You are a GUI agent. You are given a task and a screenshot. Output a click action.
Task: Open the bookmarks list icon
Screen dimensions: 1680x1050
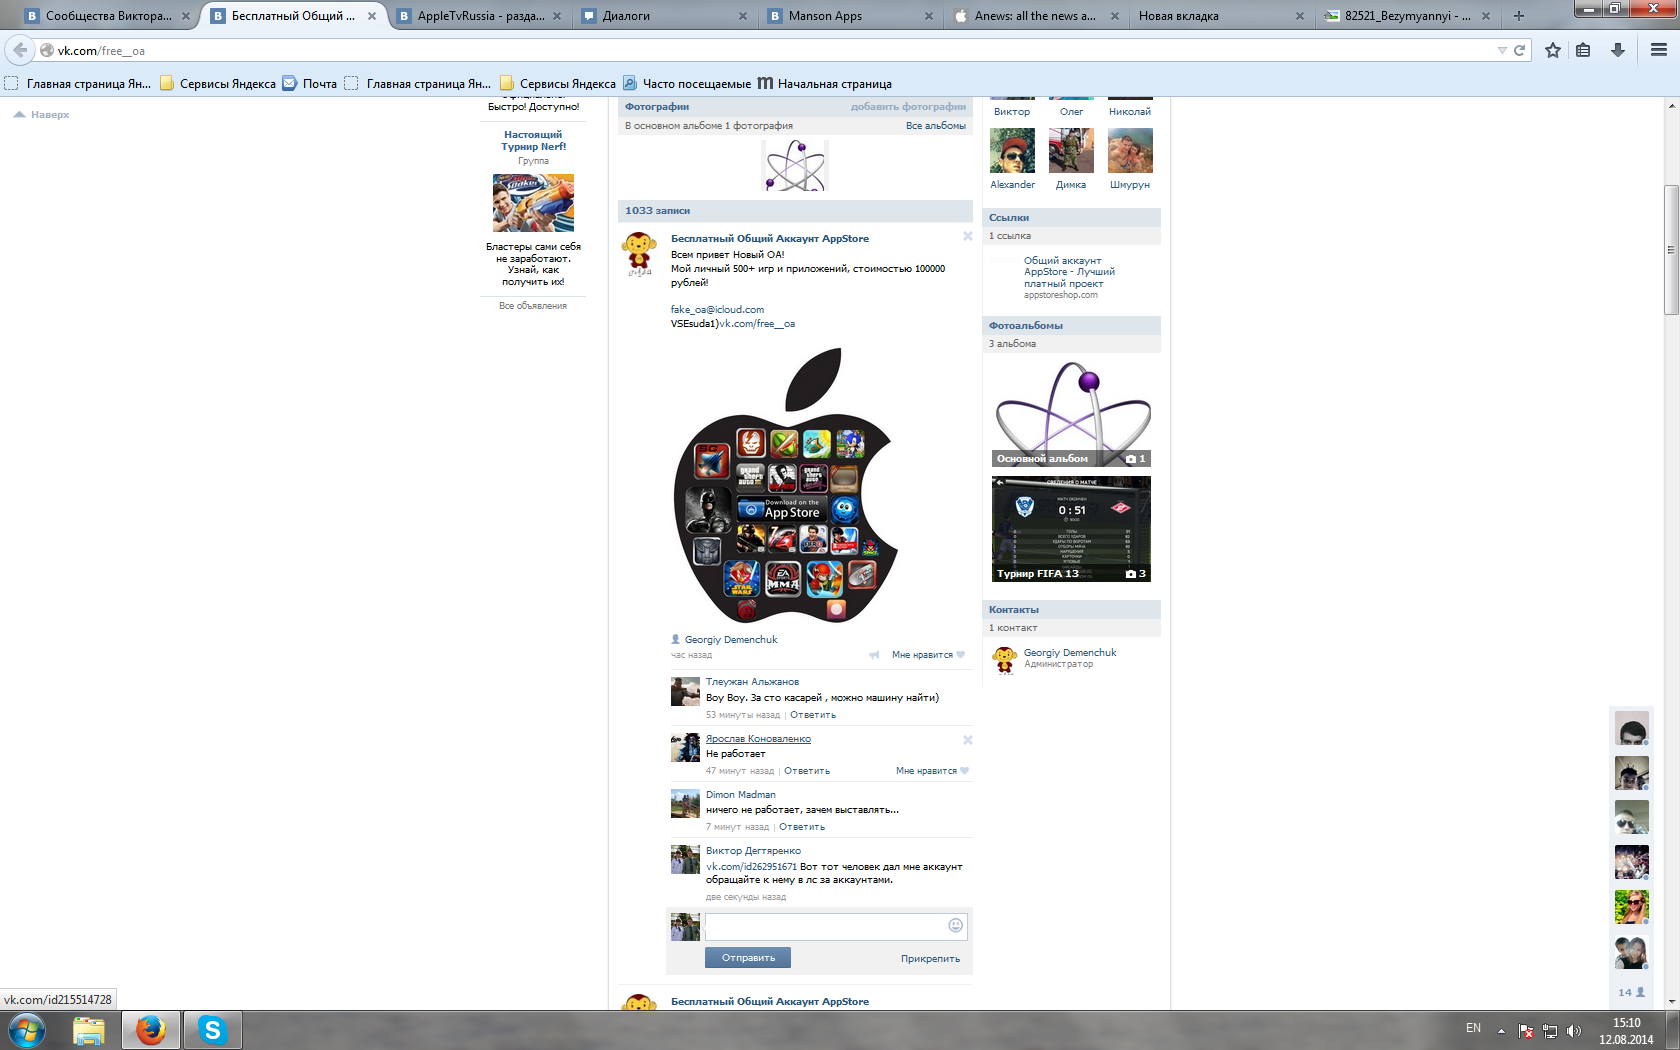tap(1583, 50)
